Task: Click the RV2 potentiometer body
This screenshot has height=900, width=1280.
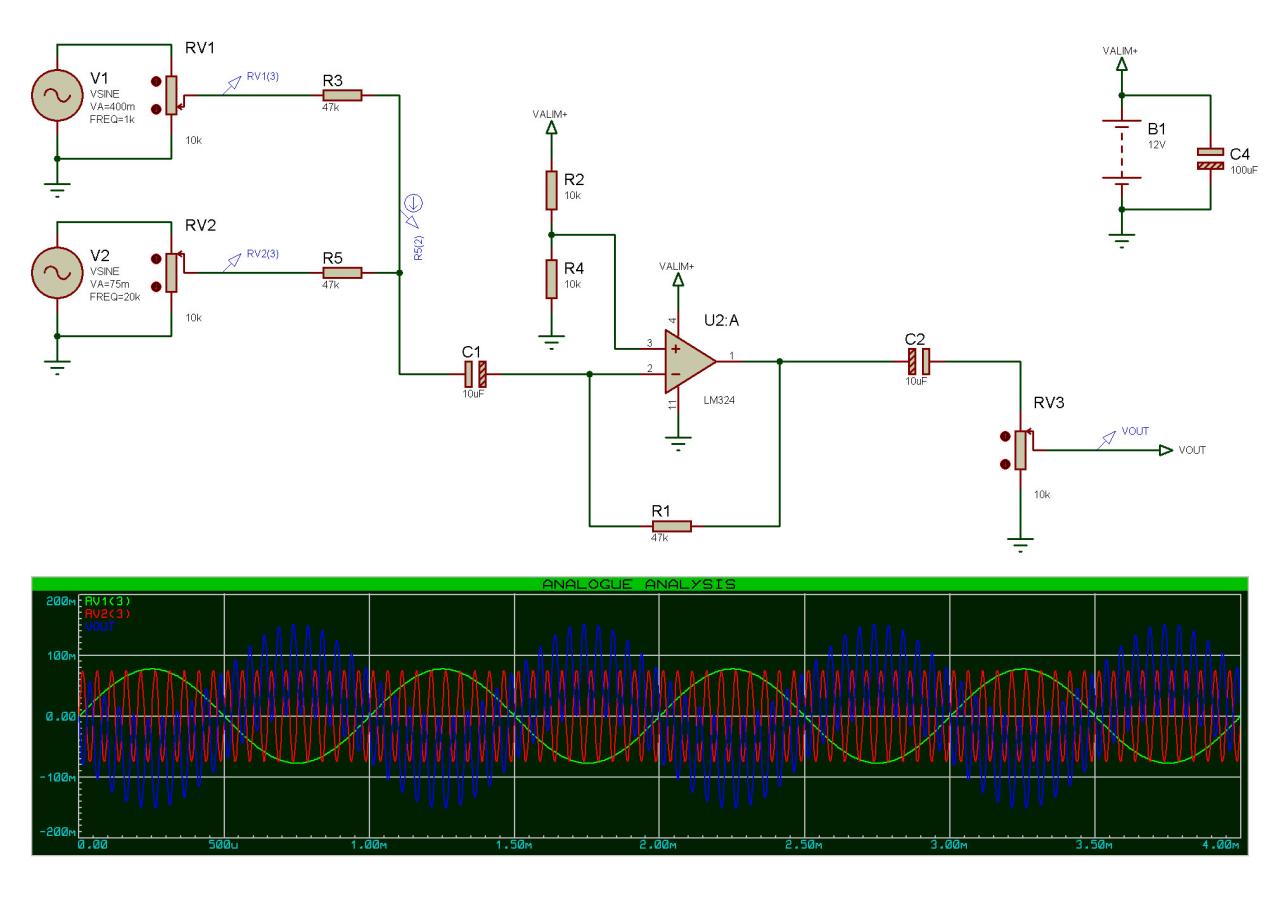Action: [x=173, y=272]
